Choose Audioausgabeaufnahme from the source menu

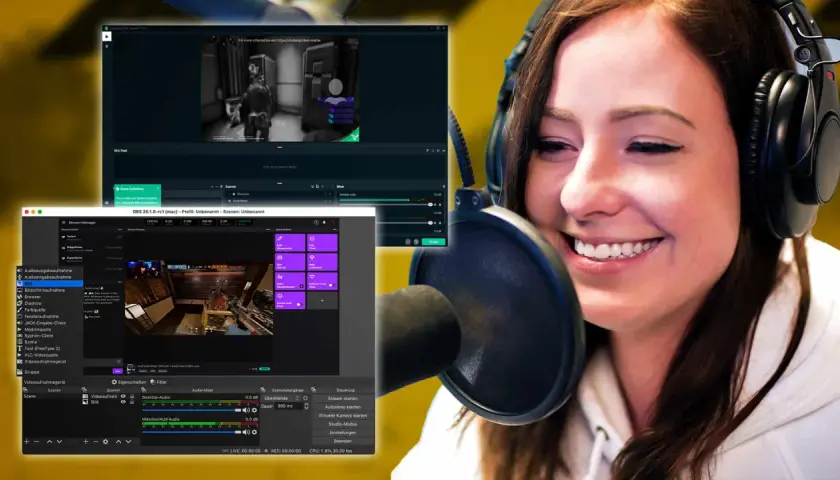(49, 271)
